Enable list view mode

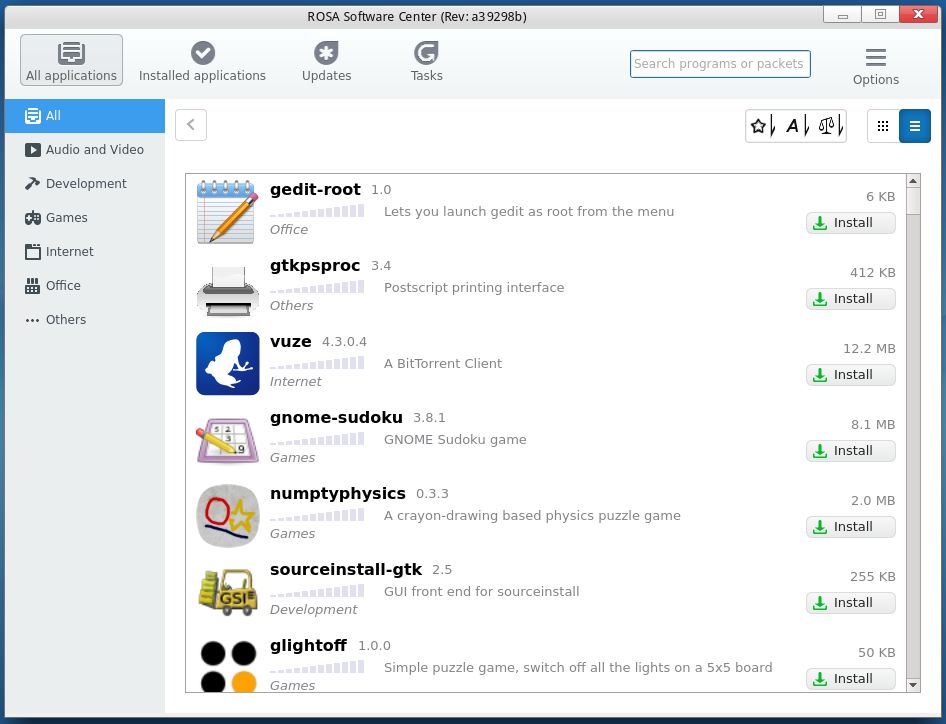915,126
